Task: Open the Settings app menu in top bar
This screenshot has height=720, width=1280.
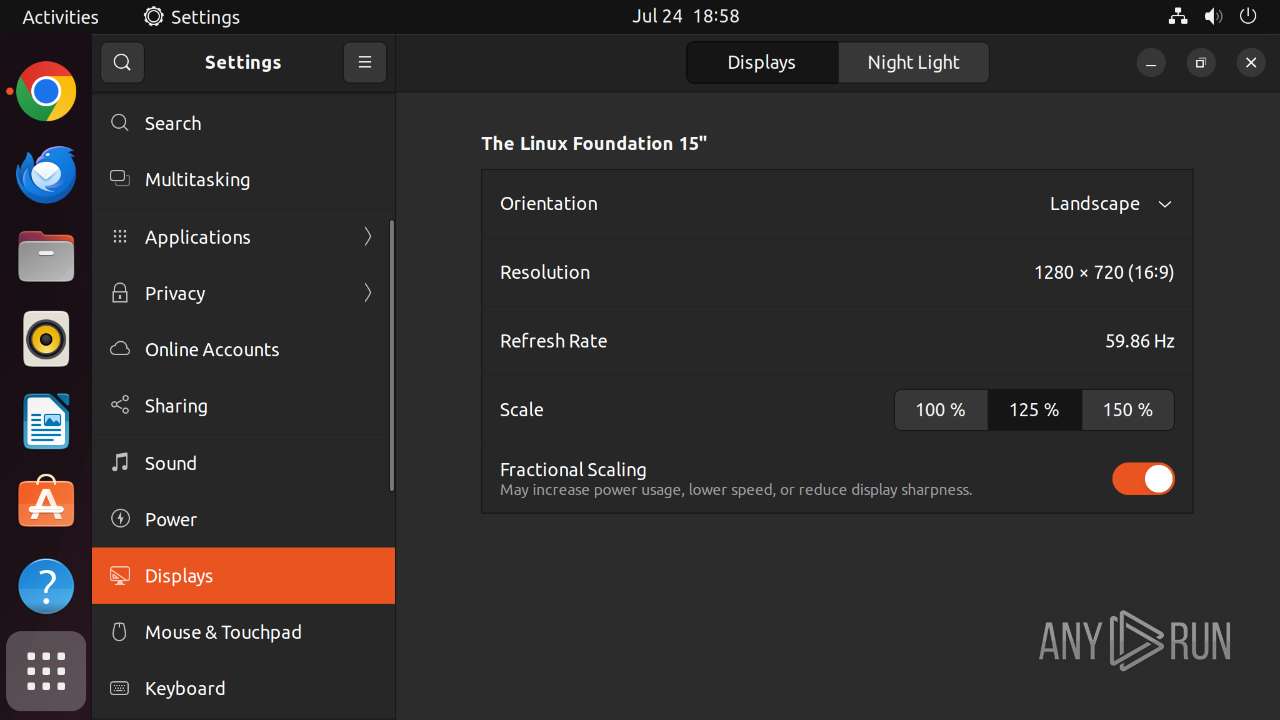Action: point(191,17)
